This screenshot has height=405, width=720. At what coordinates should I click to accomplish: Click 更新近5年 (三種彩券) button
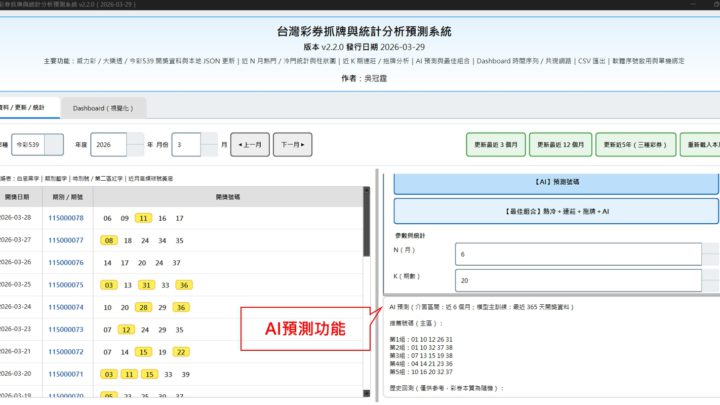[x=635, y=145]
